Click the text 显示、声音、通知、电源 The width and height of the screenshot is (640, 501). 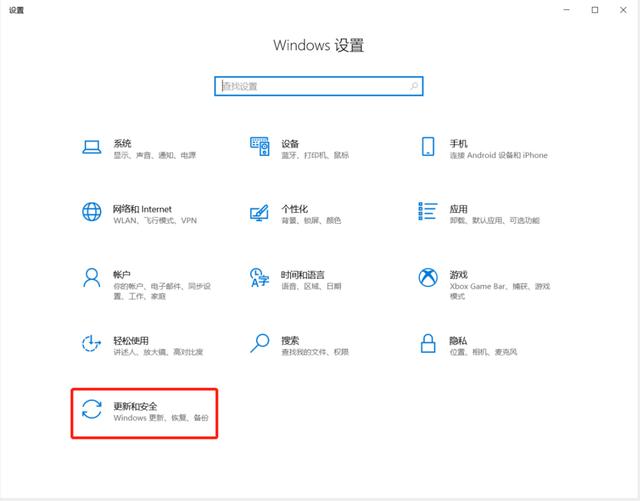coord(155,155)
